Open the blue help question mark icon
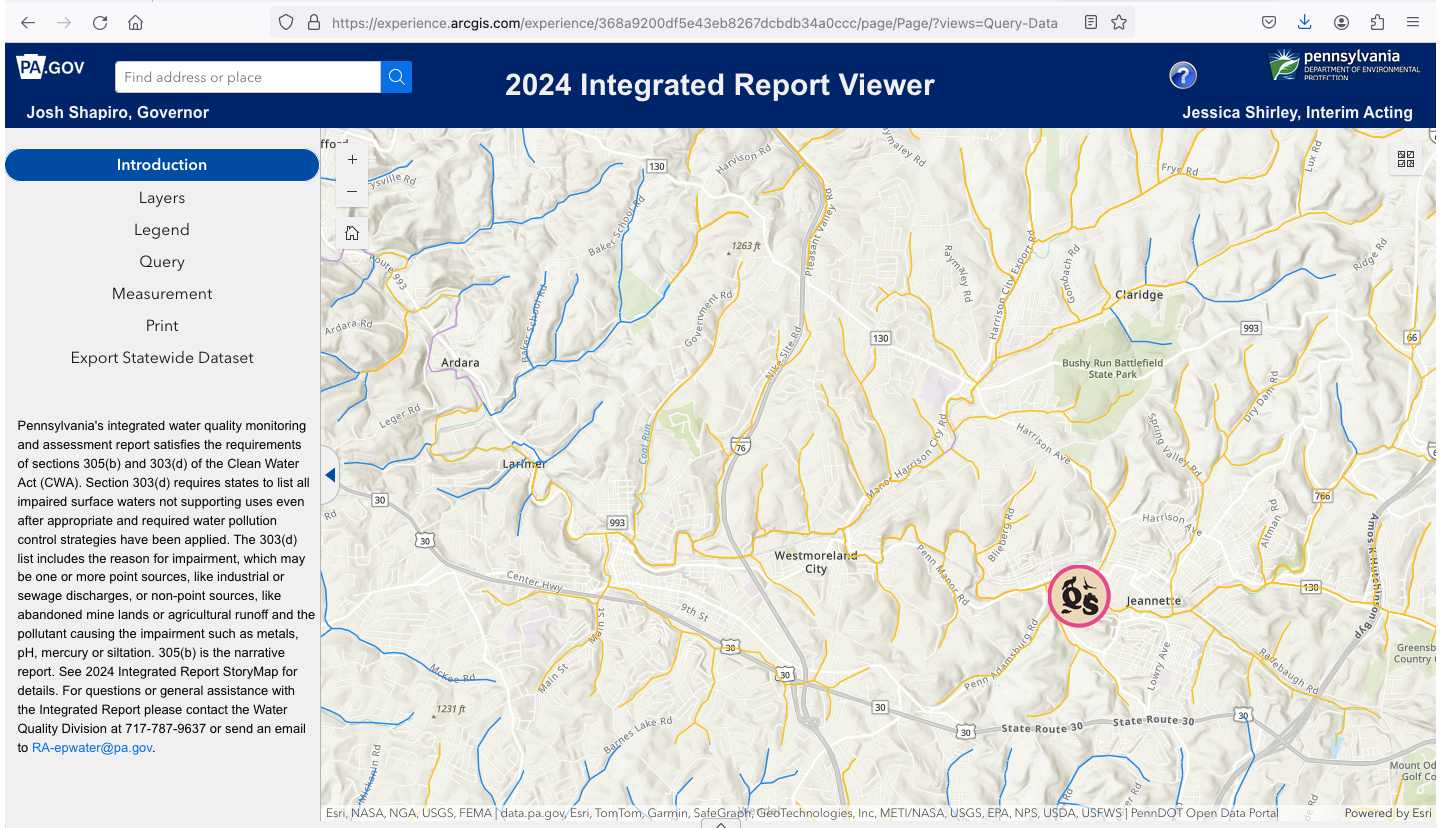This screenshot has height=828, width=1440. pyautogui.click(x=1183, y=75)
